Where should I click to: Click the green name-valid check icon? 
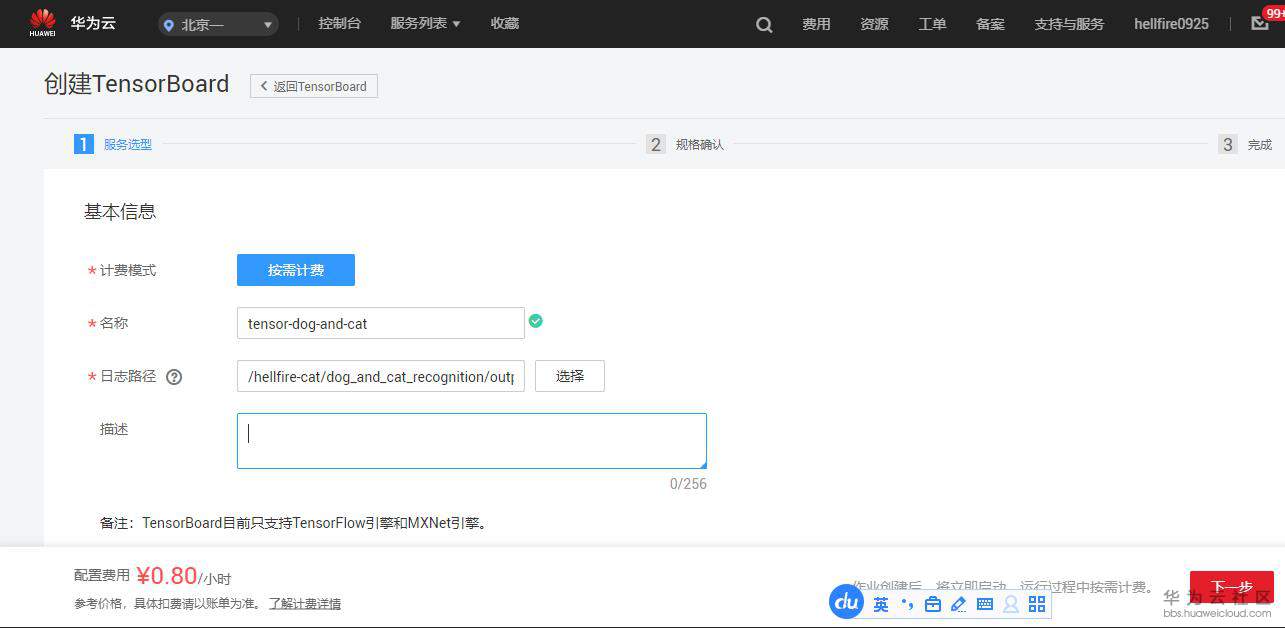pos(536,321)
